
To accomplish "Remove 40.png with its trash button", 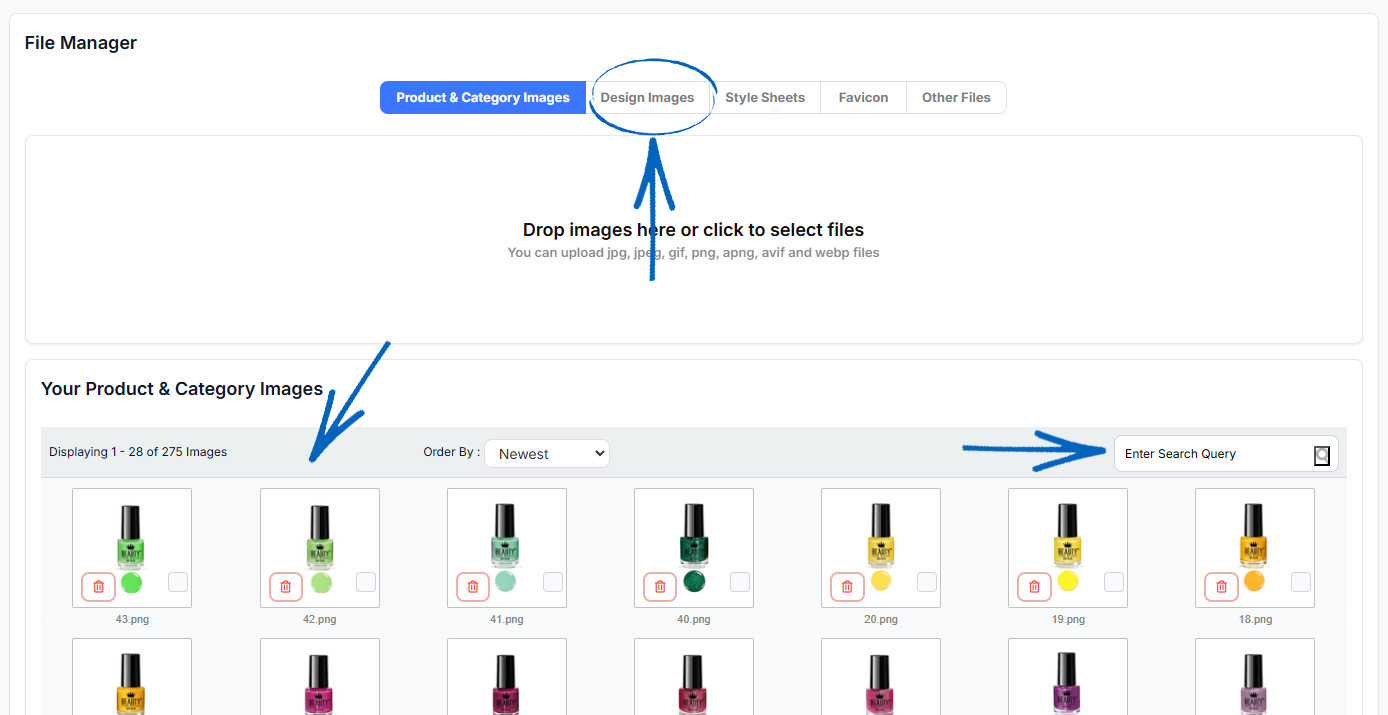I will pyautogui.click(x=660, y=587).
